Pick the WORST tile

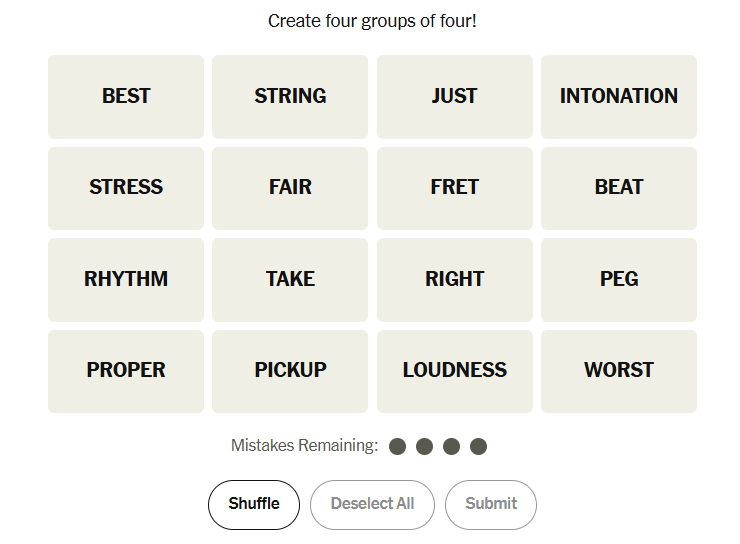point(619,371)
